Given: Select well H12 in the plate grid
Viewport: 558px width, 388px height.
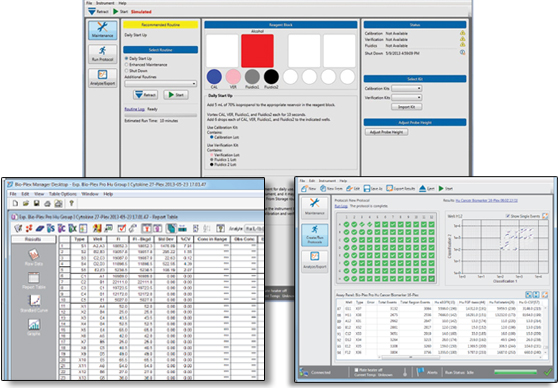Looking at the screenshot, I should pyautogui.click(x=431, y=279).
